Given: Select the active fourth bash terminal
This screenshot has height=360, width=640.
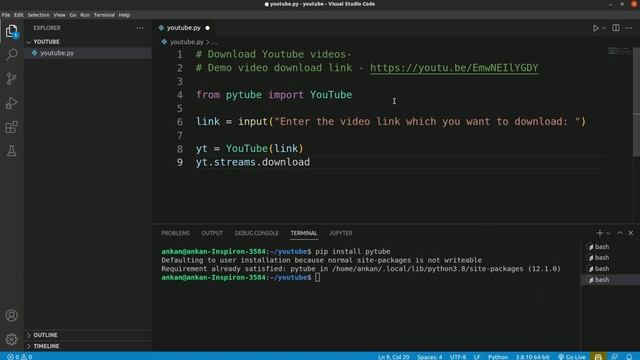Looking at the screenshot, I should tap(610, 280).
